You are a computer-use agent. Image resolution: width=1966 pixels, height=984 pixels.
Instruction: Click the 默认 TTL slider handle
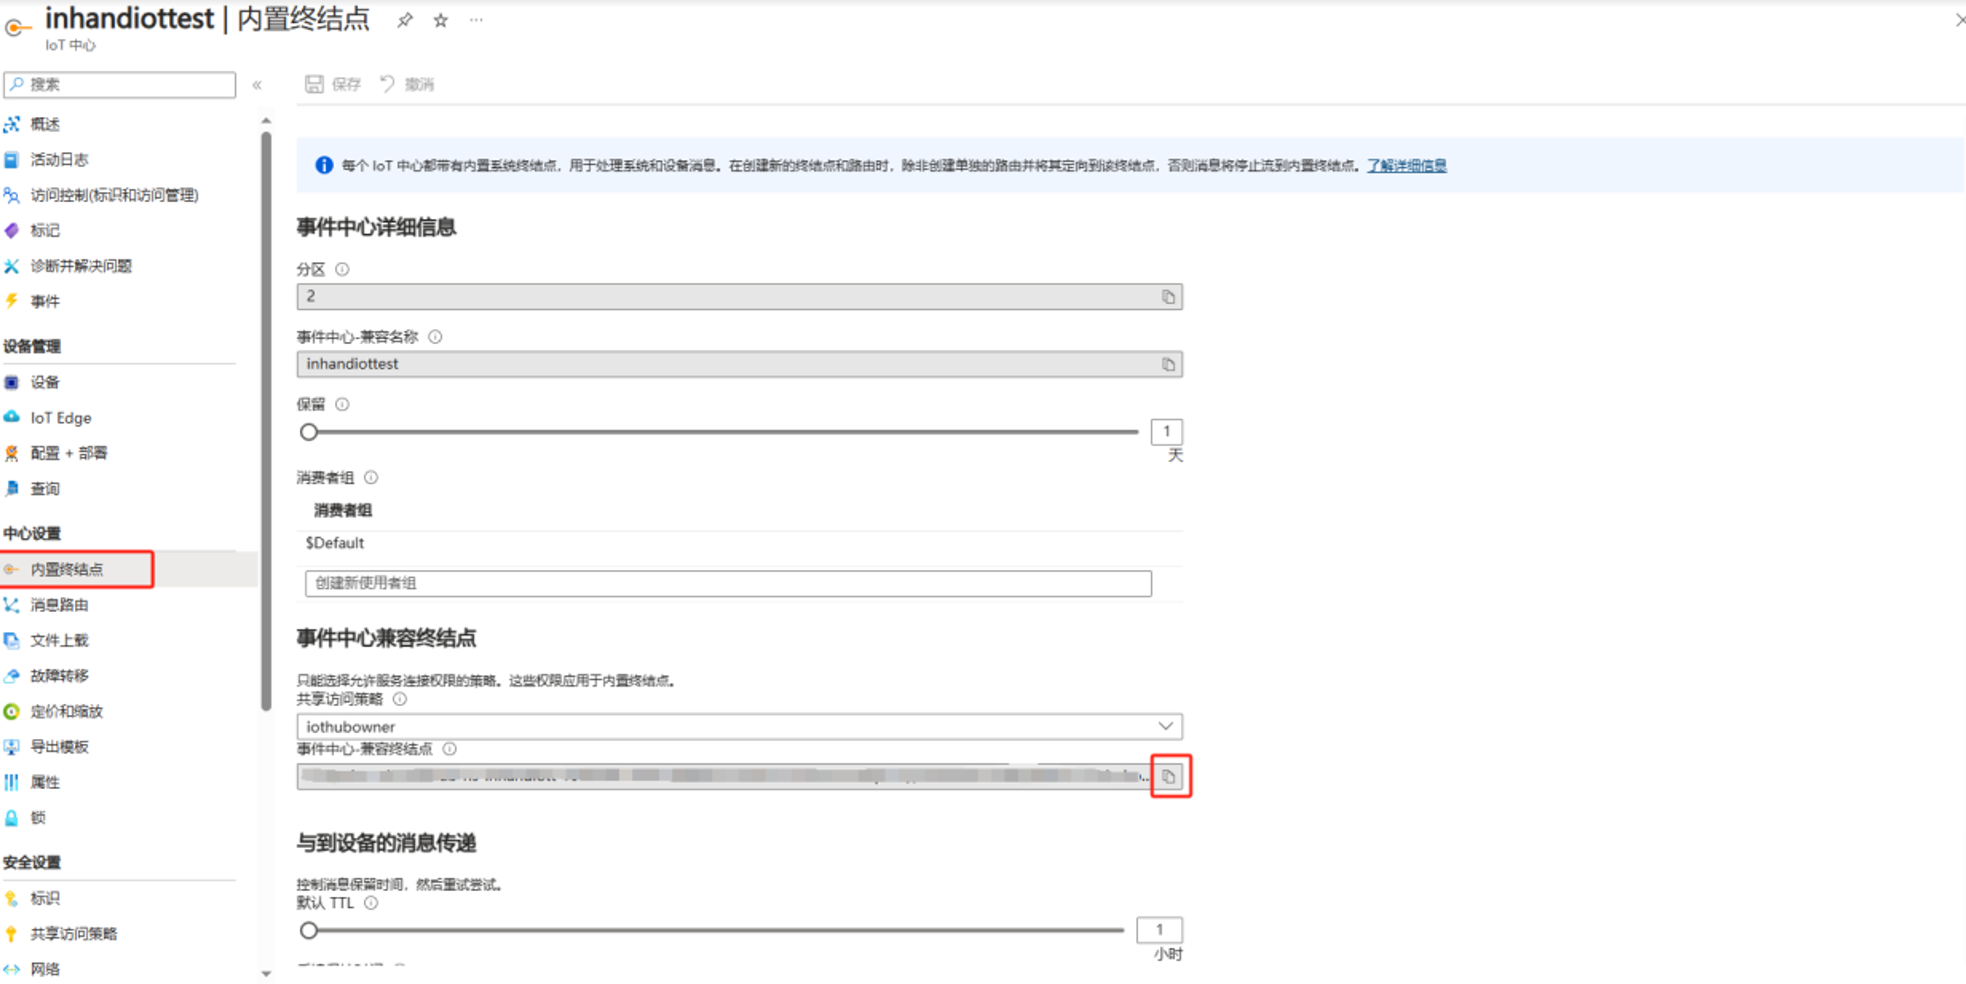[x=309, y=930]
